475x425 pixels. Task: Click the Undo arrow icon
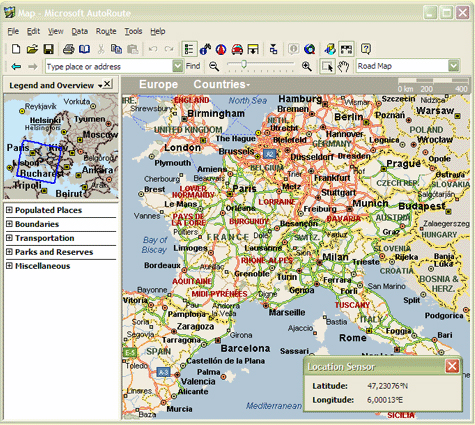[x=153, y=49]
